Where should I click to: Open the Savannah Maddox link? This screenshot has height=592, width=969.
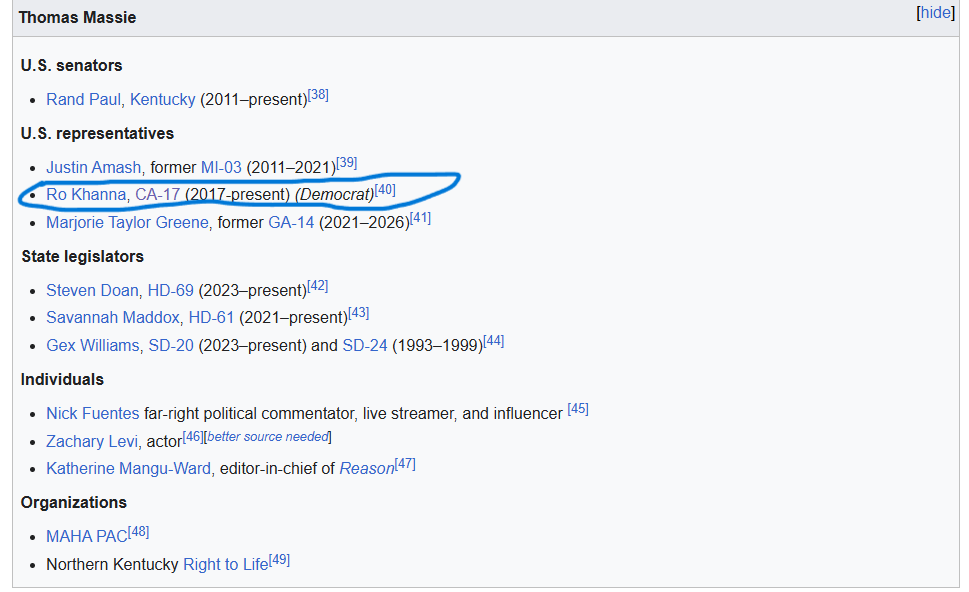click(x=113, y=318)
